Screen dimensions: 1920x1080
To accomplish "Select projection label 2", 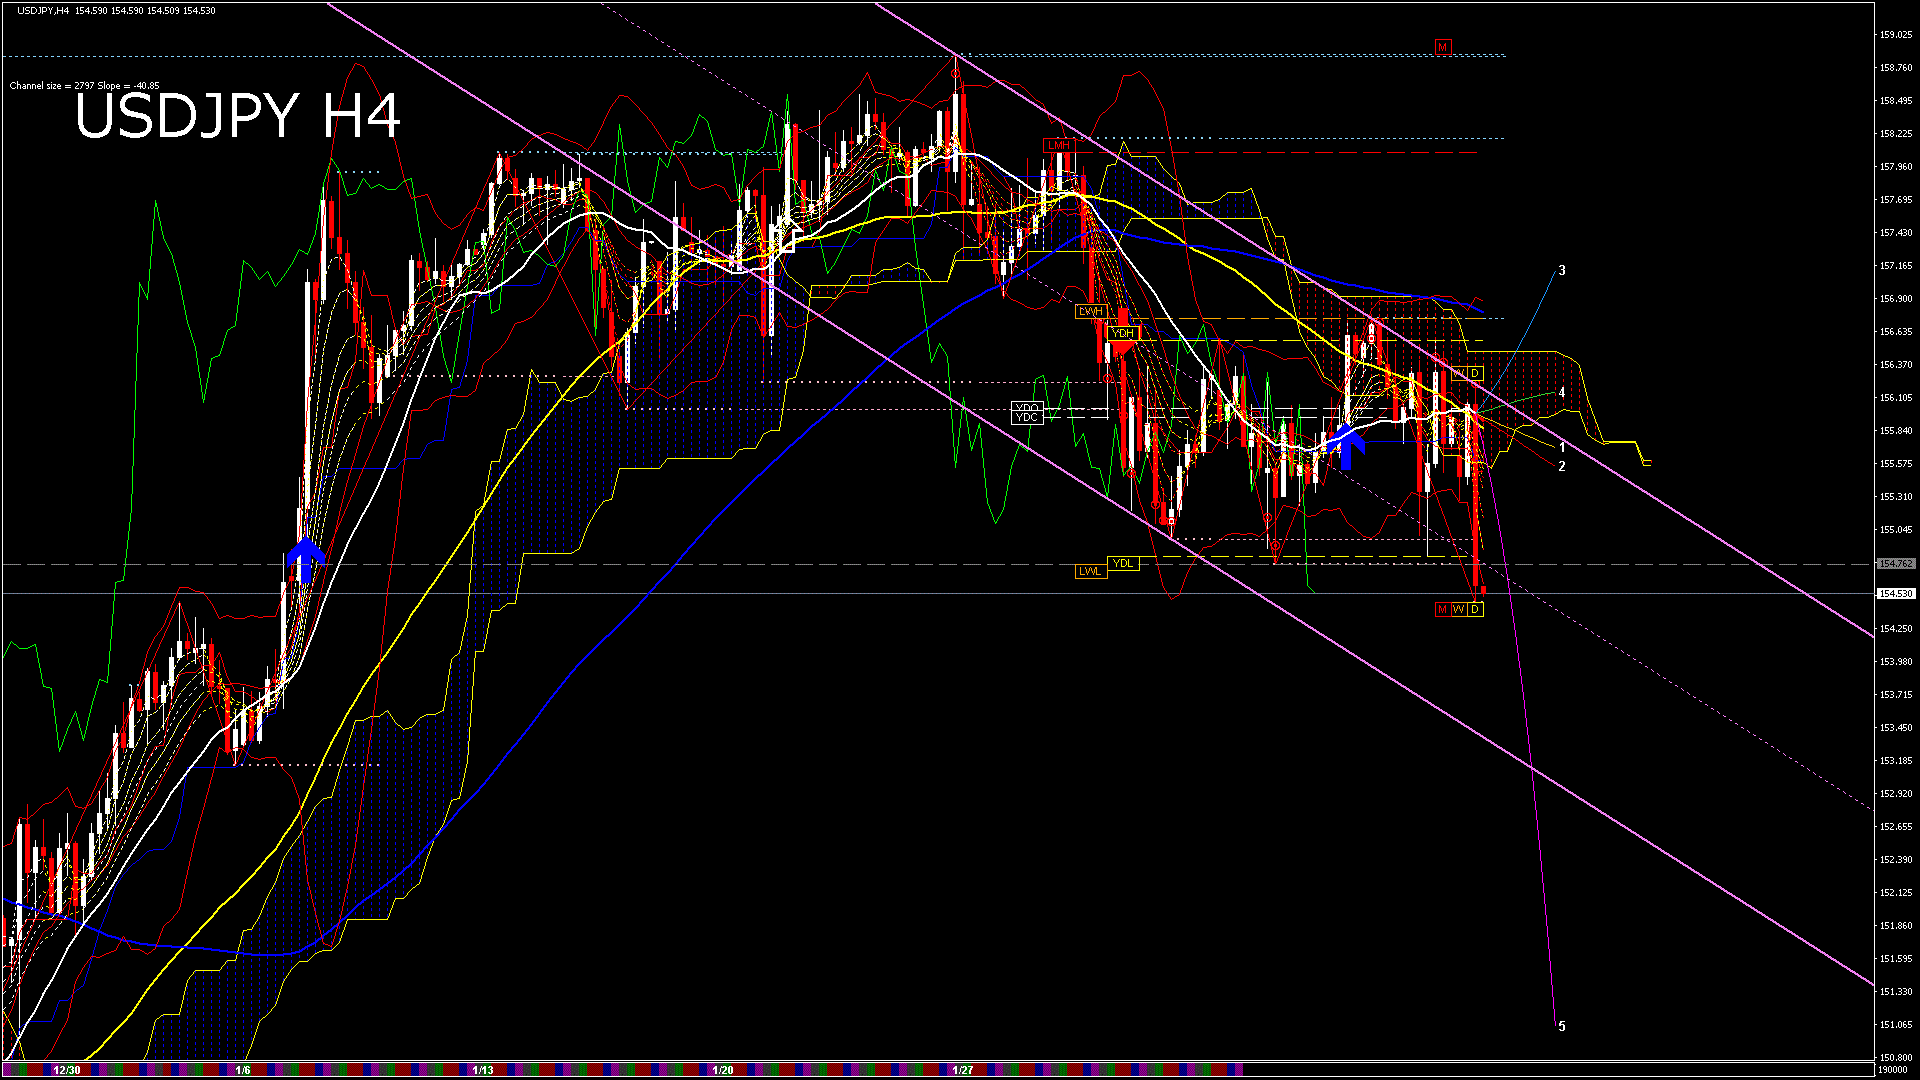I will pos(1562,467).
